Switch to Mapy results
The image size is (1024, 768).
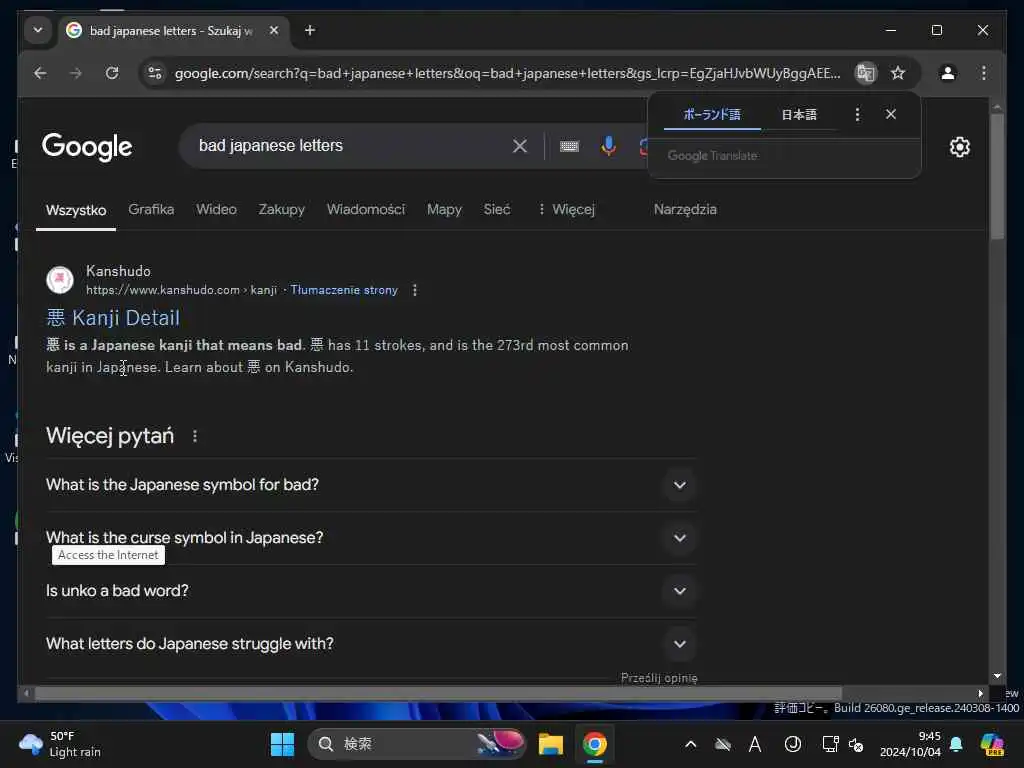[x=444, y=209]
